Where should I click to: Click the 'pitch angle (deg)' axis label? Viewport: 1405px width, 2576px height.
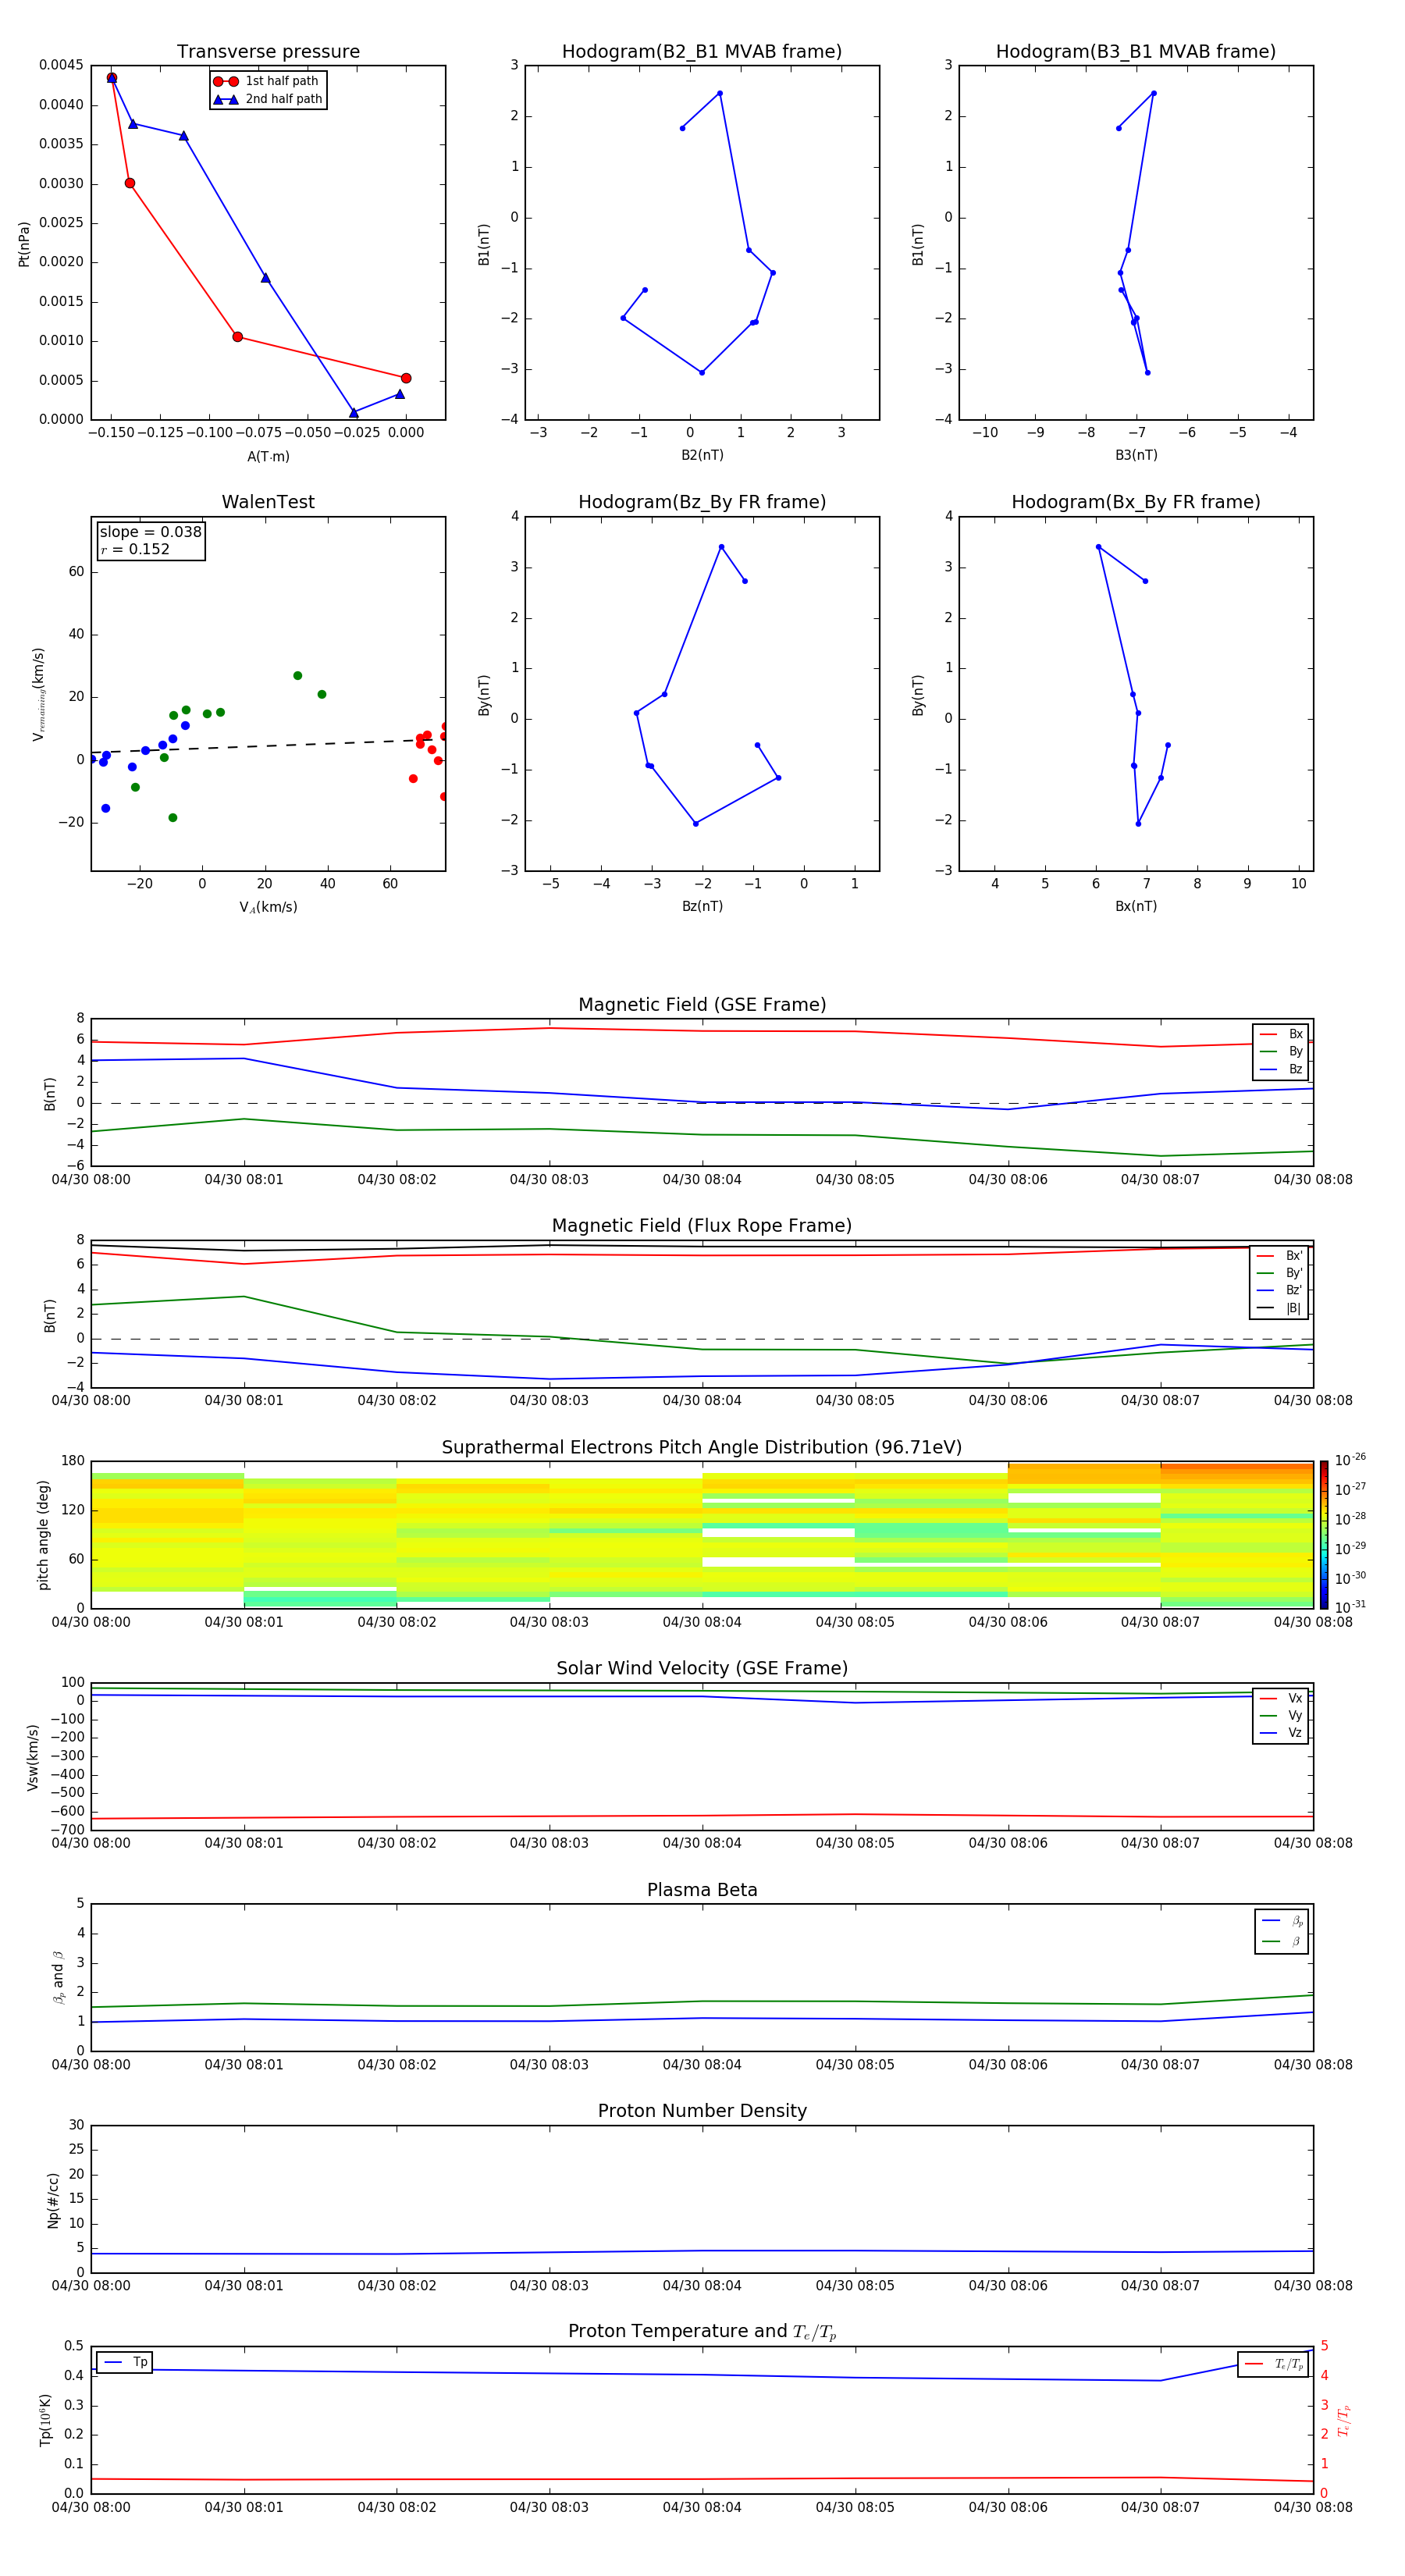click(x=44, y=1535)
